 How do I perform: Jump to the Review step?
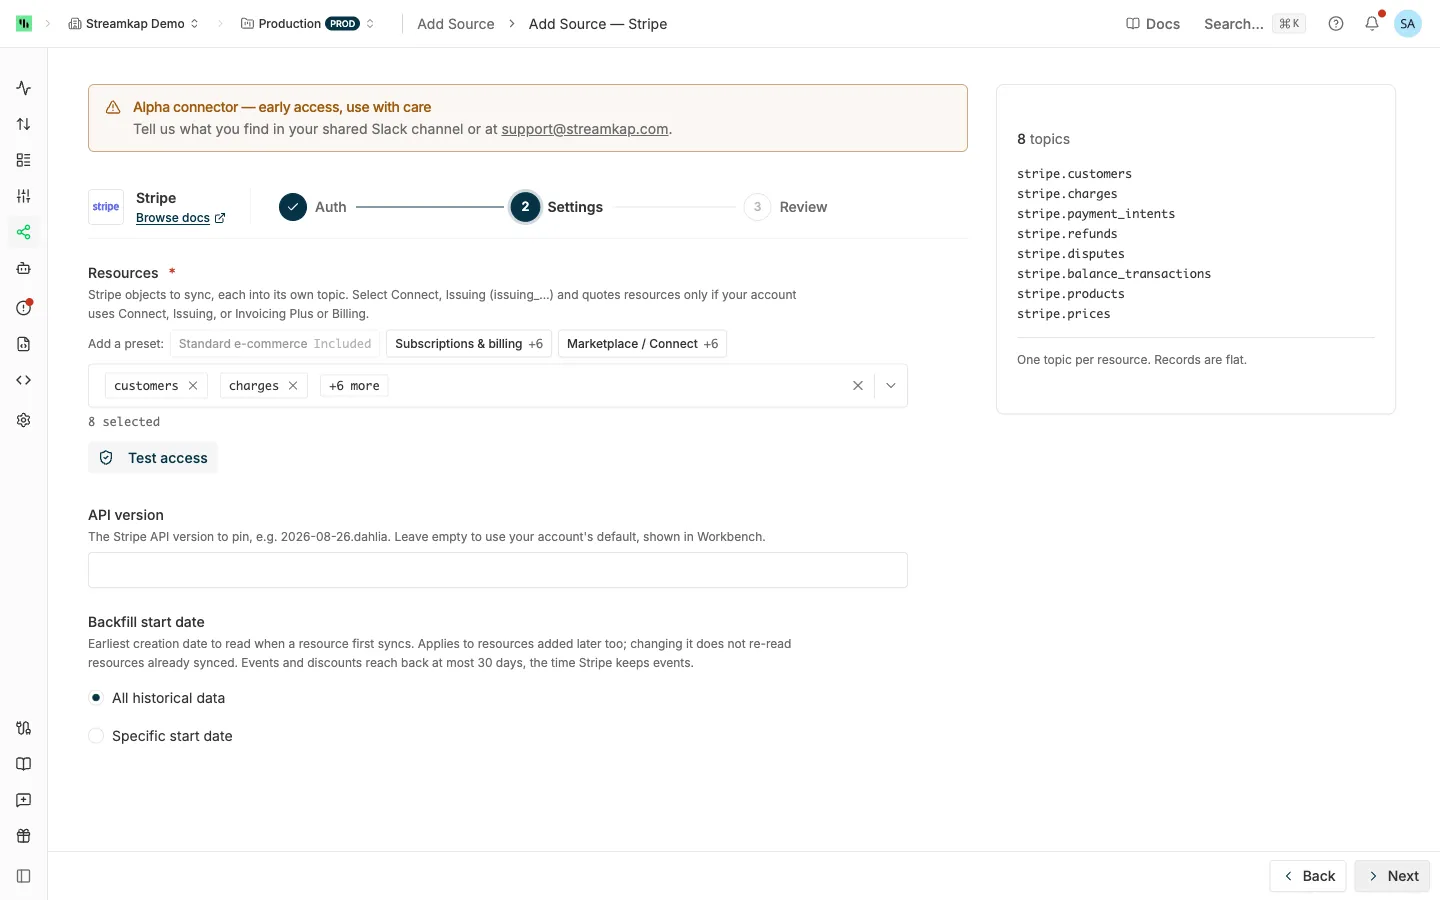[786, 207]
